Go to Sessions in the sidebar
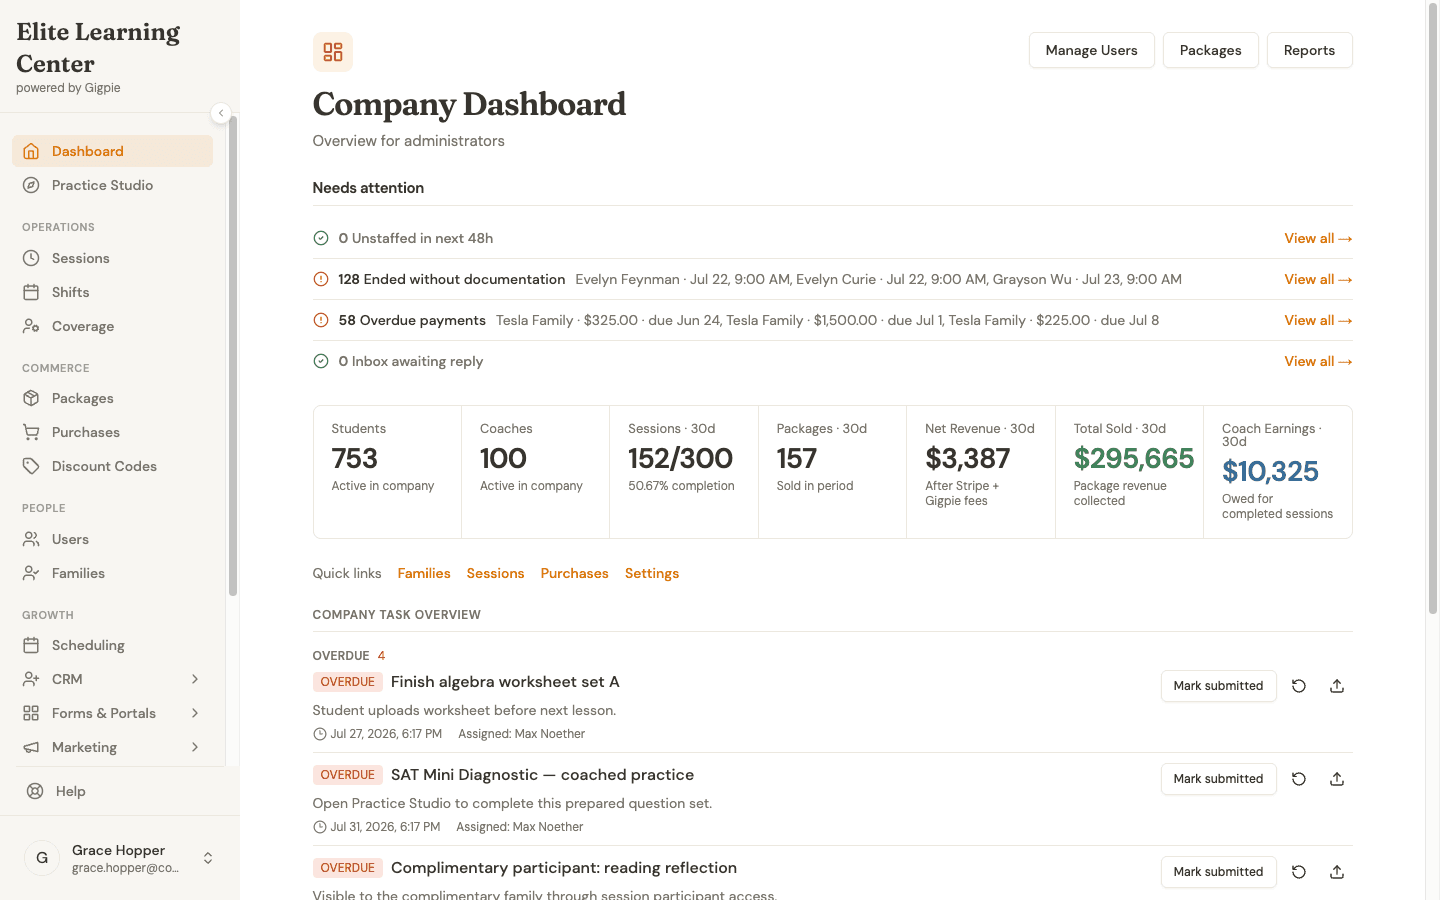1440x900 pixels. (112, 258)
